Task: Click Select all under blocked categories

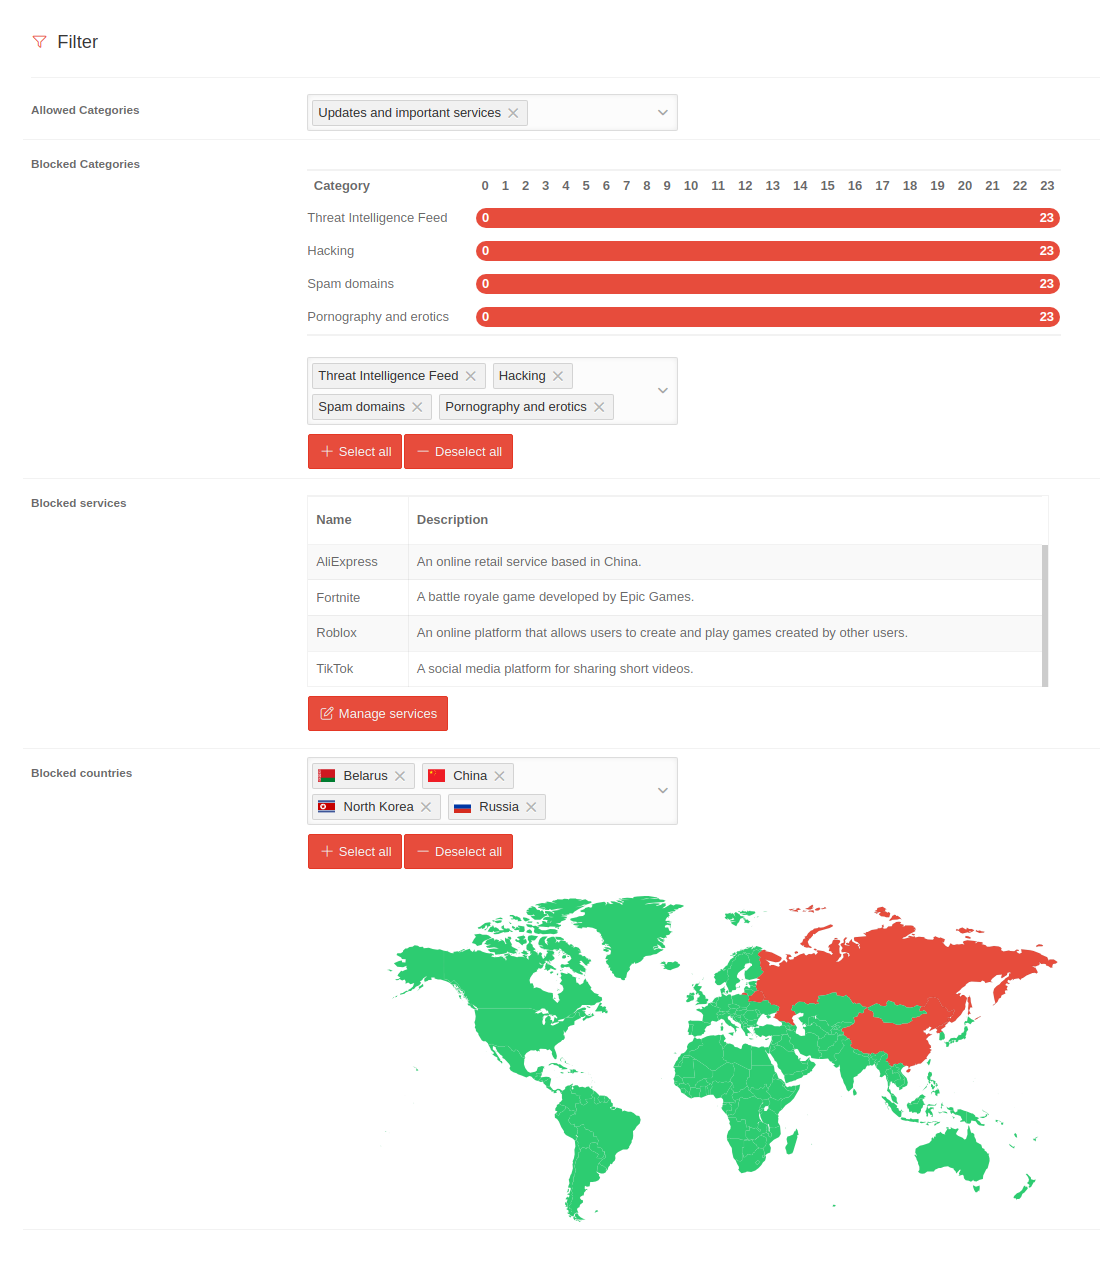Action: coord(355,452)
